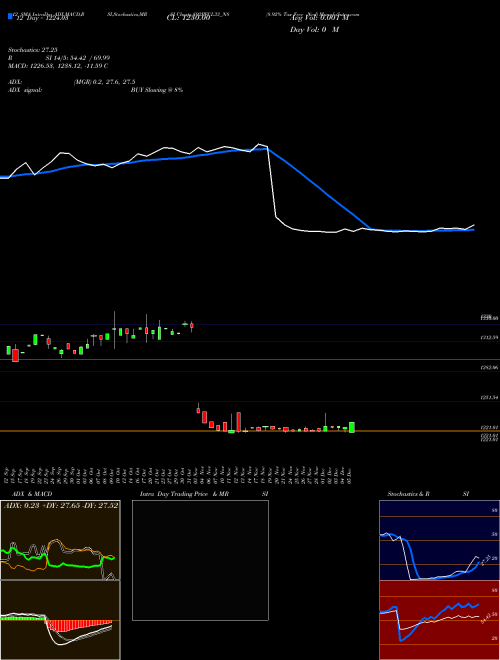Select the '12 Day = 1224.03' legend text
The width and height of the screenshot is (500, 660).
click(41, 18)
